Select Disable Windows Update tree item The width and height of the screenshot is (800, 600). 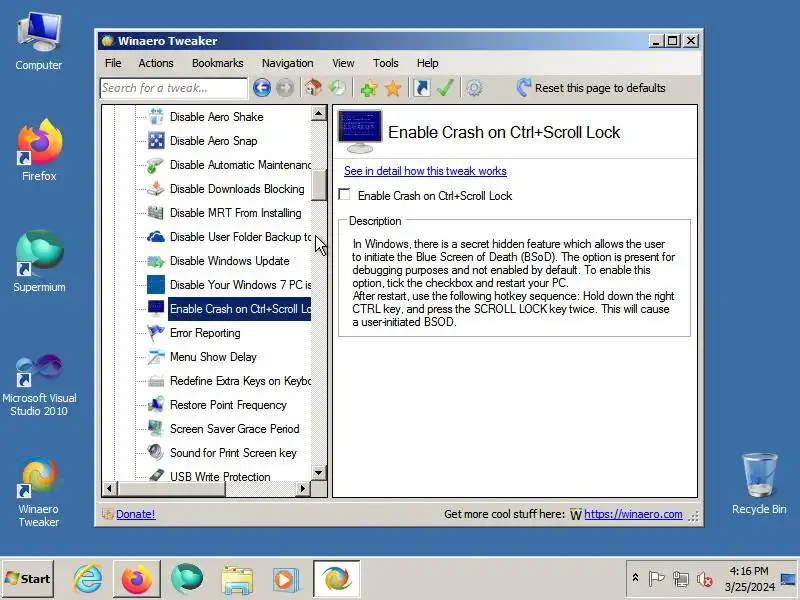pyautogui.click(x=229, y=261)
